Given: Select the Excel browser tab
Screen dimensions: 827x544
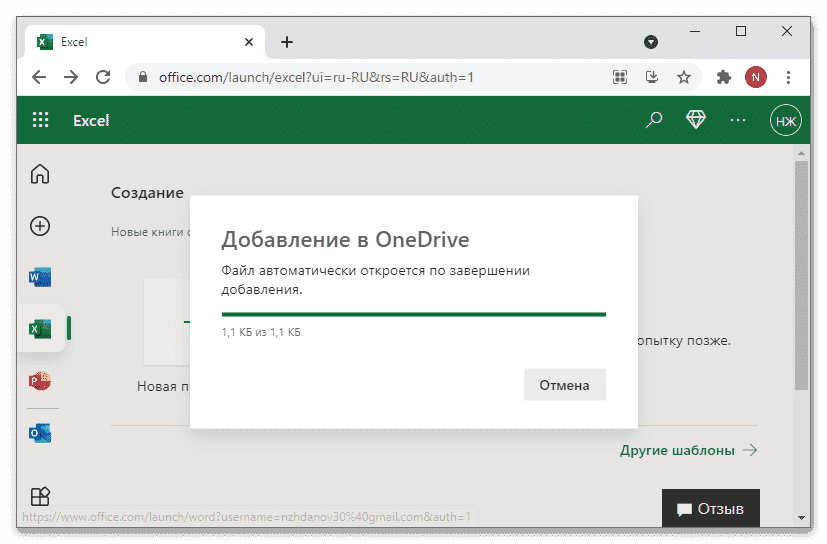Looking at the screenshot, I should pyautogui.click(x=140, y=42).
